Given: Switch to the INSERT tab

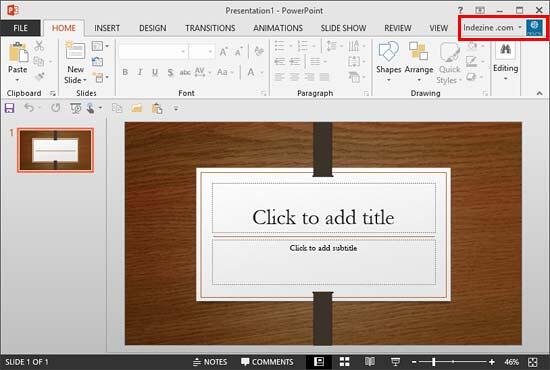Looking at the screenshot, I should (107, 28).
